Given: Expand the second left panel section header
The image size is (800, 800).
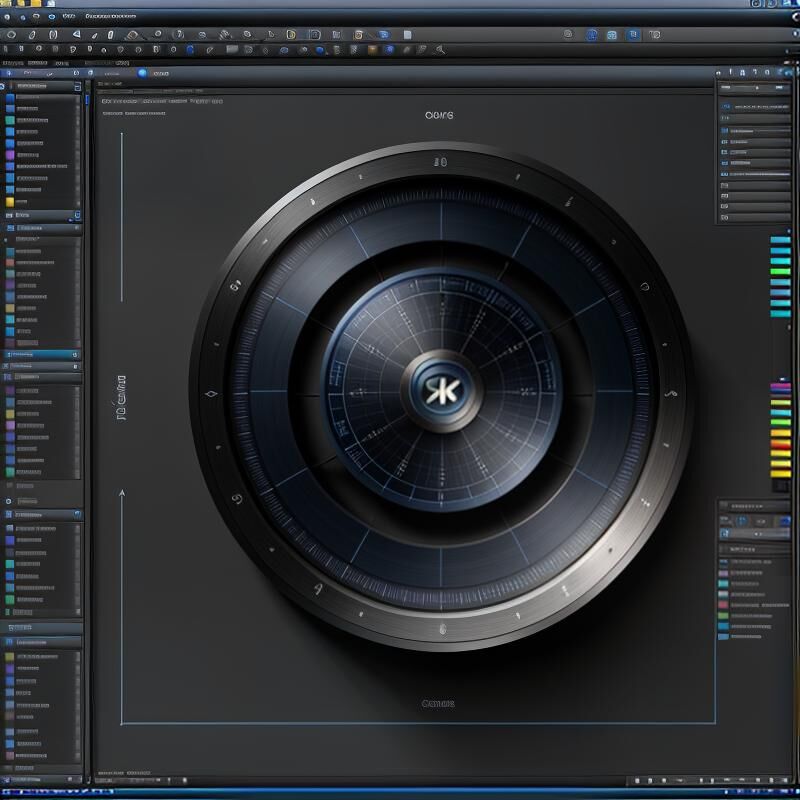Looking at the screenshot, I should pos(40,215).
